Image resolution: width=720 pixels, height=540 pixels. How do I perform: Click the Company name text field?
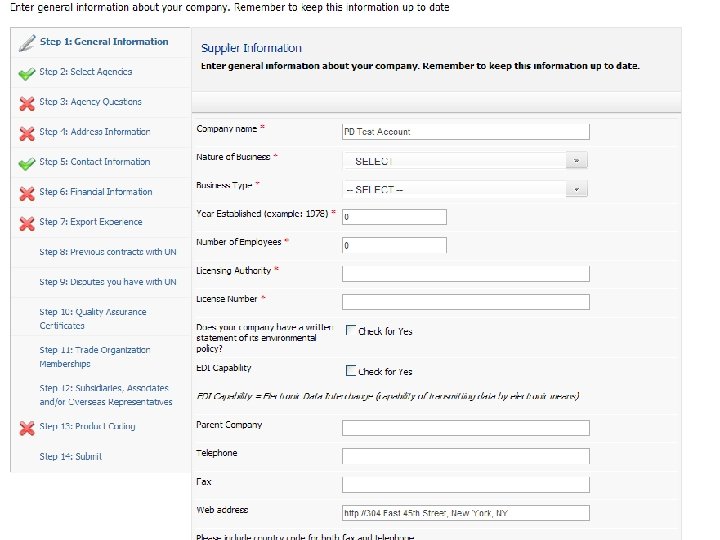(465, 131)
